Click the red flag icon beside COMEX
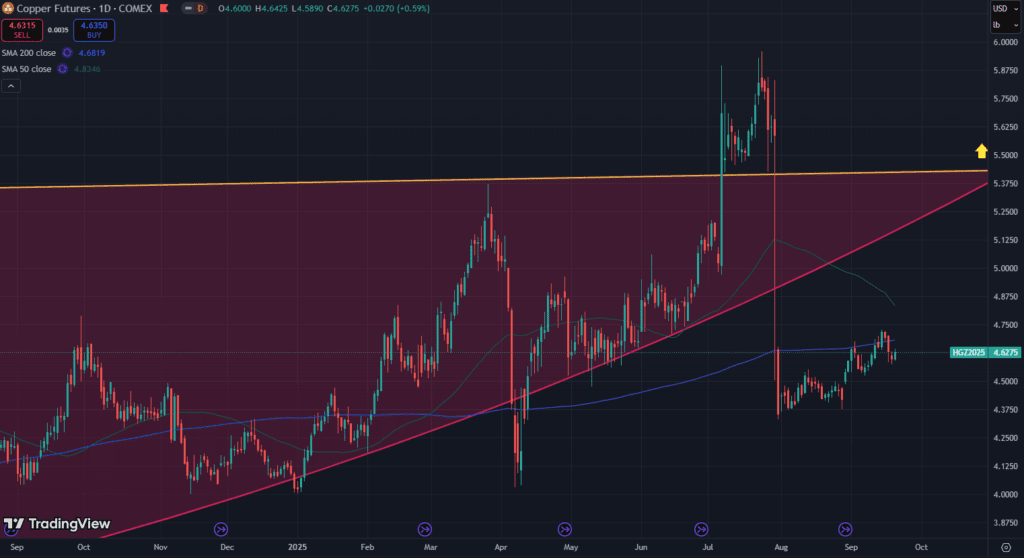This screenshot has width=1024, height=558. [166, 8]
